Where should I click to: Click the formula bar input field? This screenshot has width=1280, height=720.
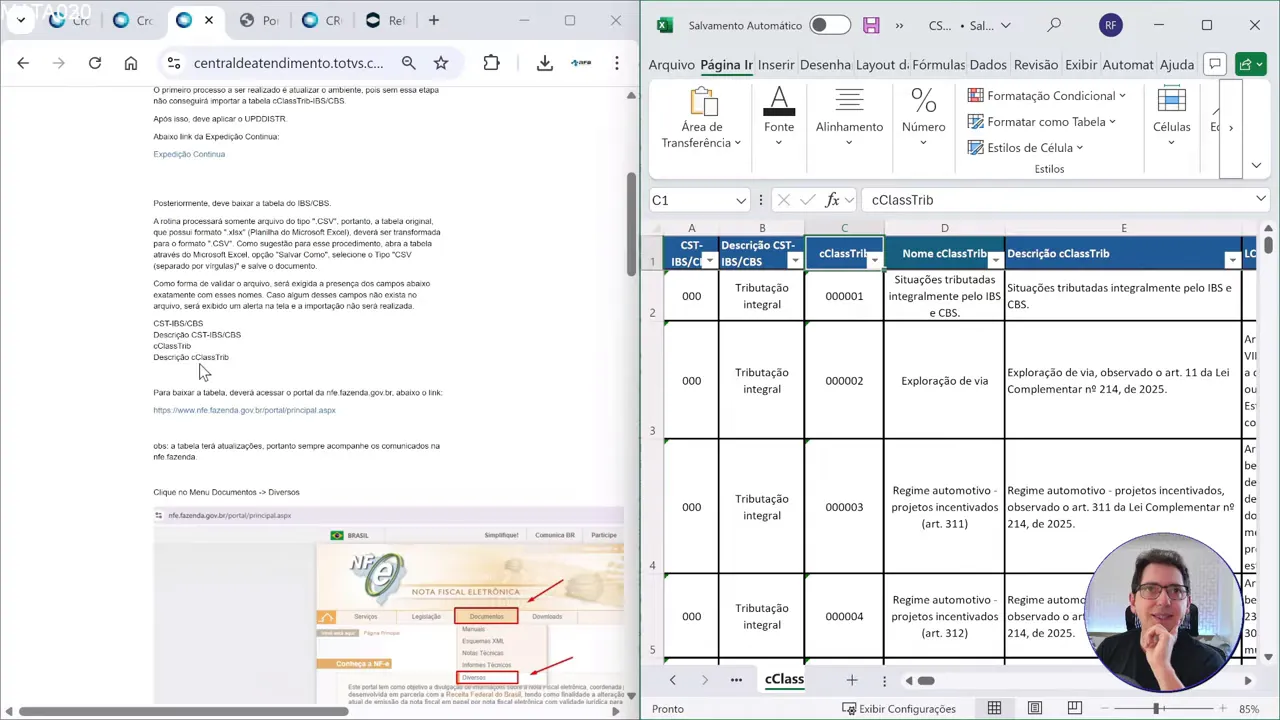pyautogui.click(x=1050, y=200)
